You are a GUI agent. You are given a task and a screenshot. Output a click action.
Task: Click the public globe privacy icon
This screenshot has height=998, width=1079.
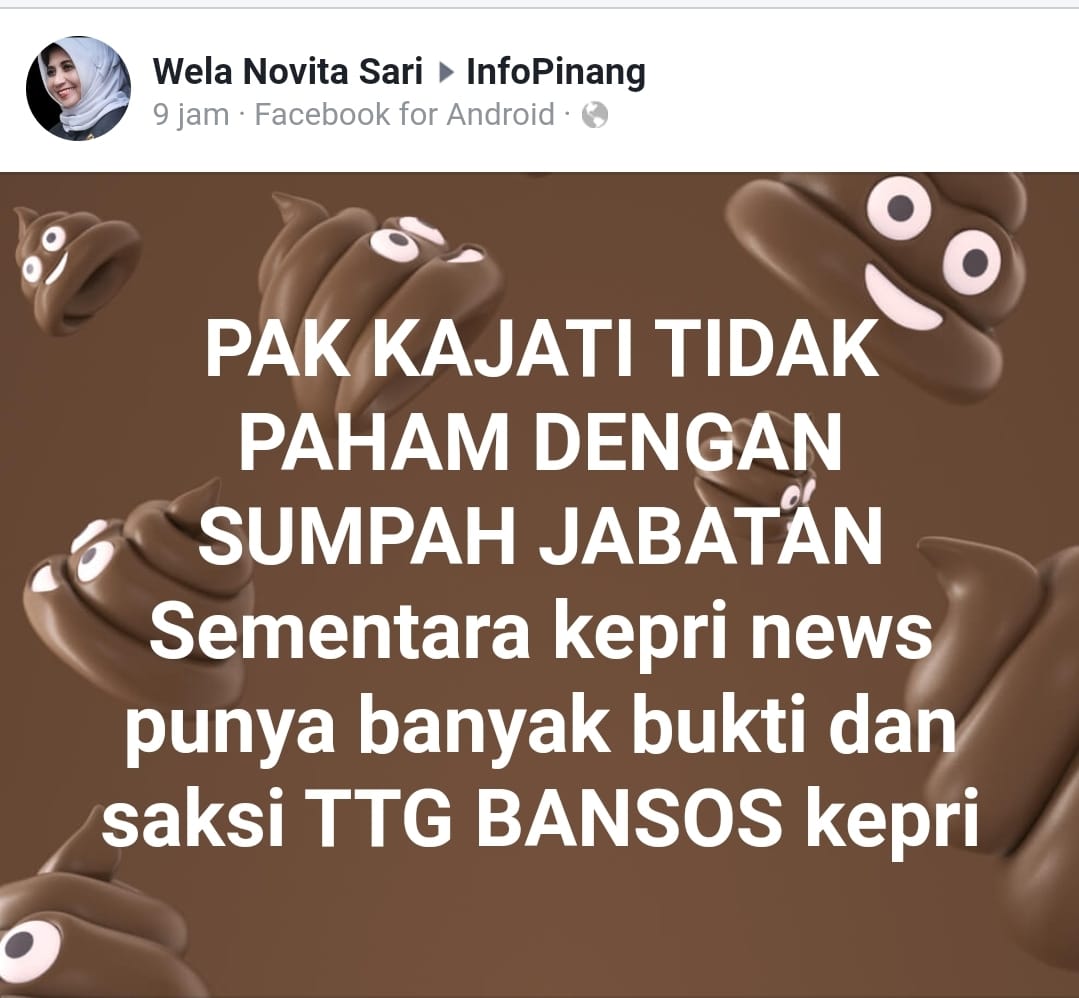pos(595,115)
